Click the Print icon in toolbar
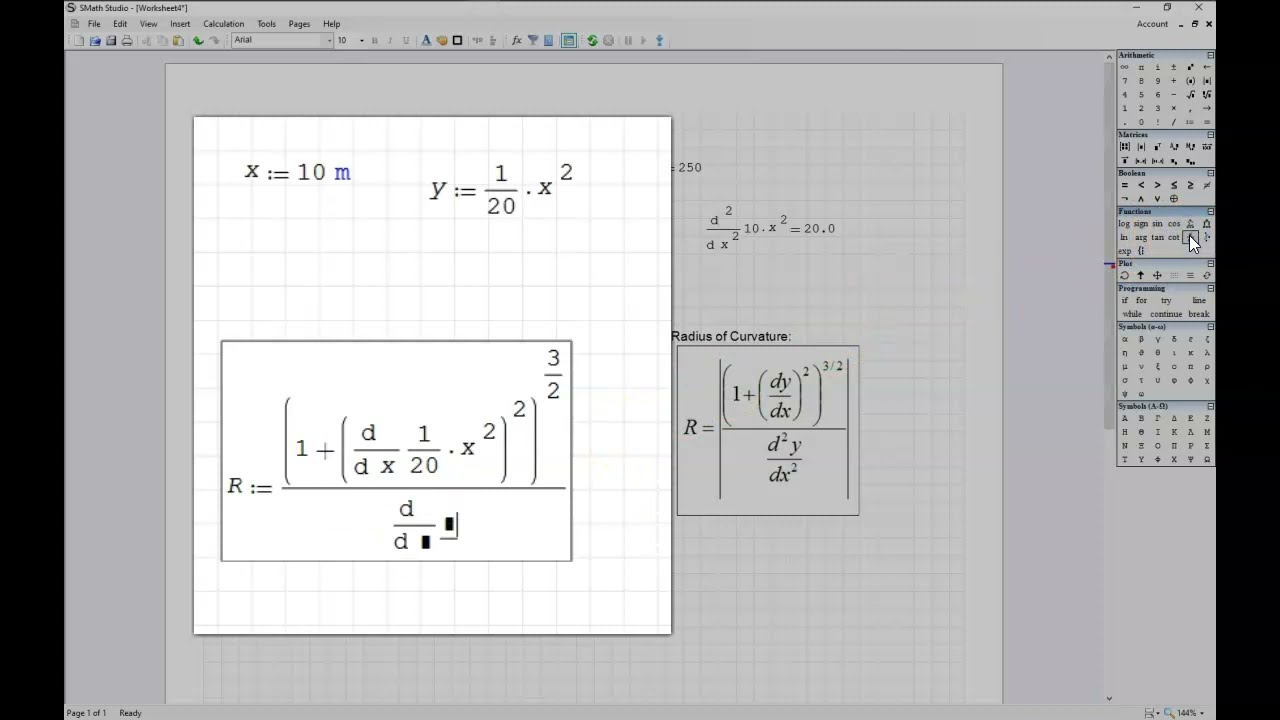 [127, 40]
